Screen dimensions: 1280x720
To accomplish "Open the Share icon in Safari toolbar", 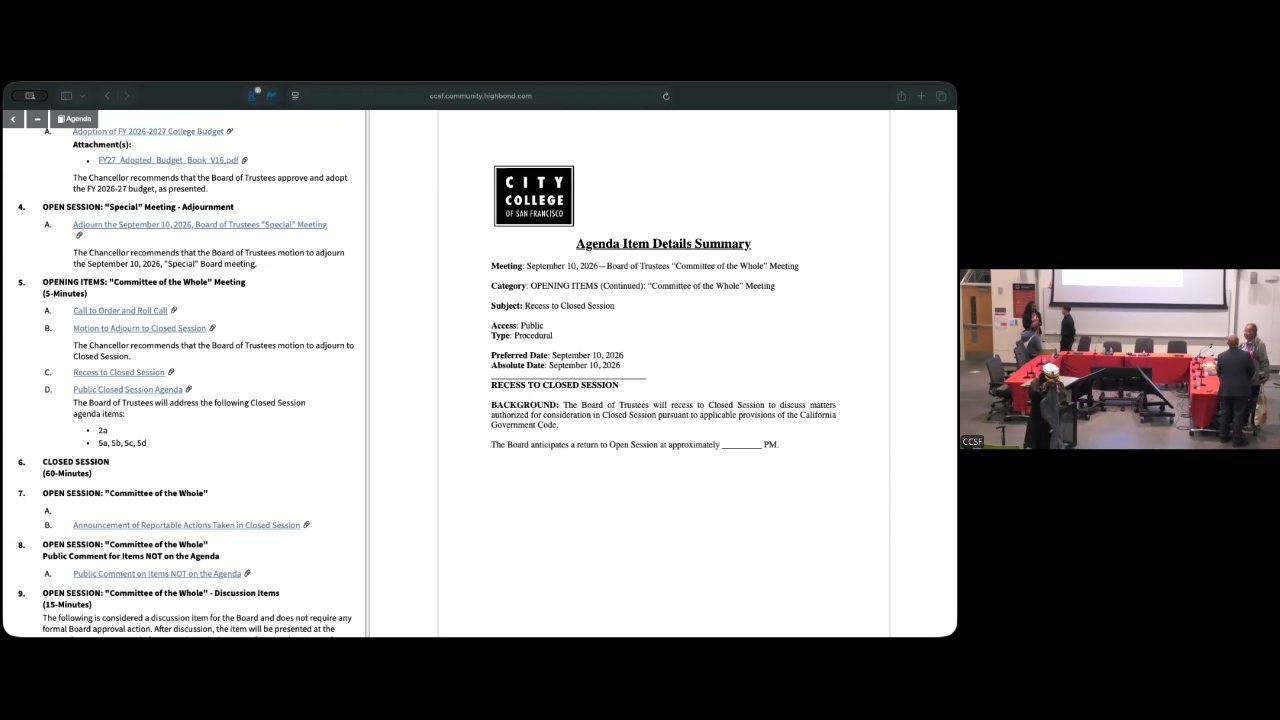I will (901, 96).
